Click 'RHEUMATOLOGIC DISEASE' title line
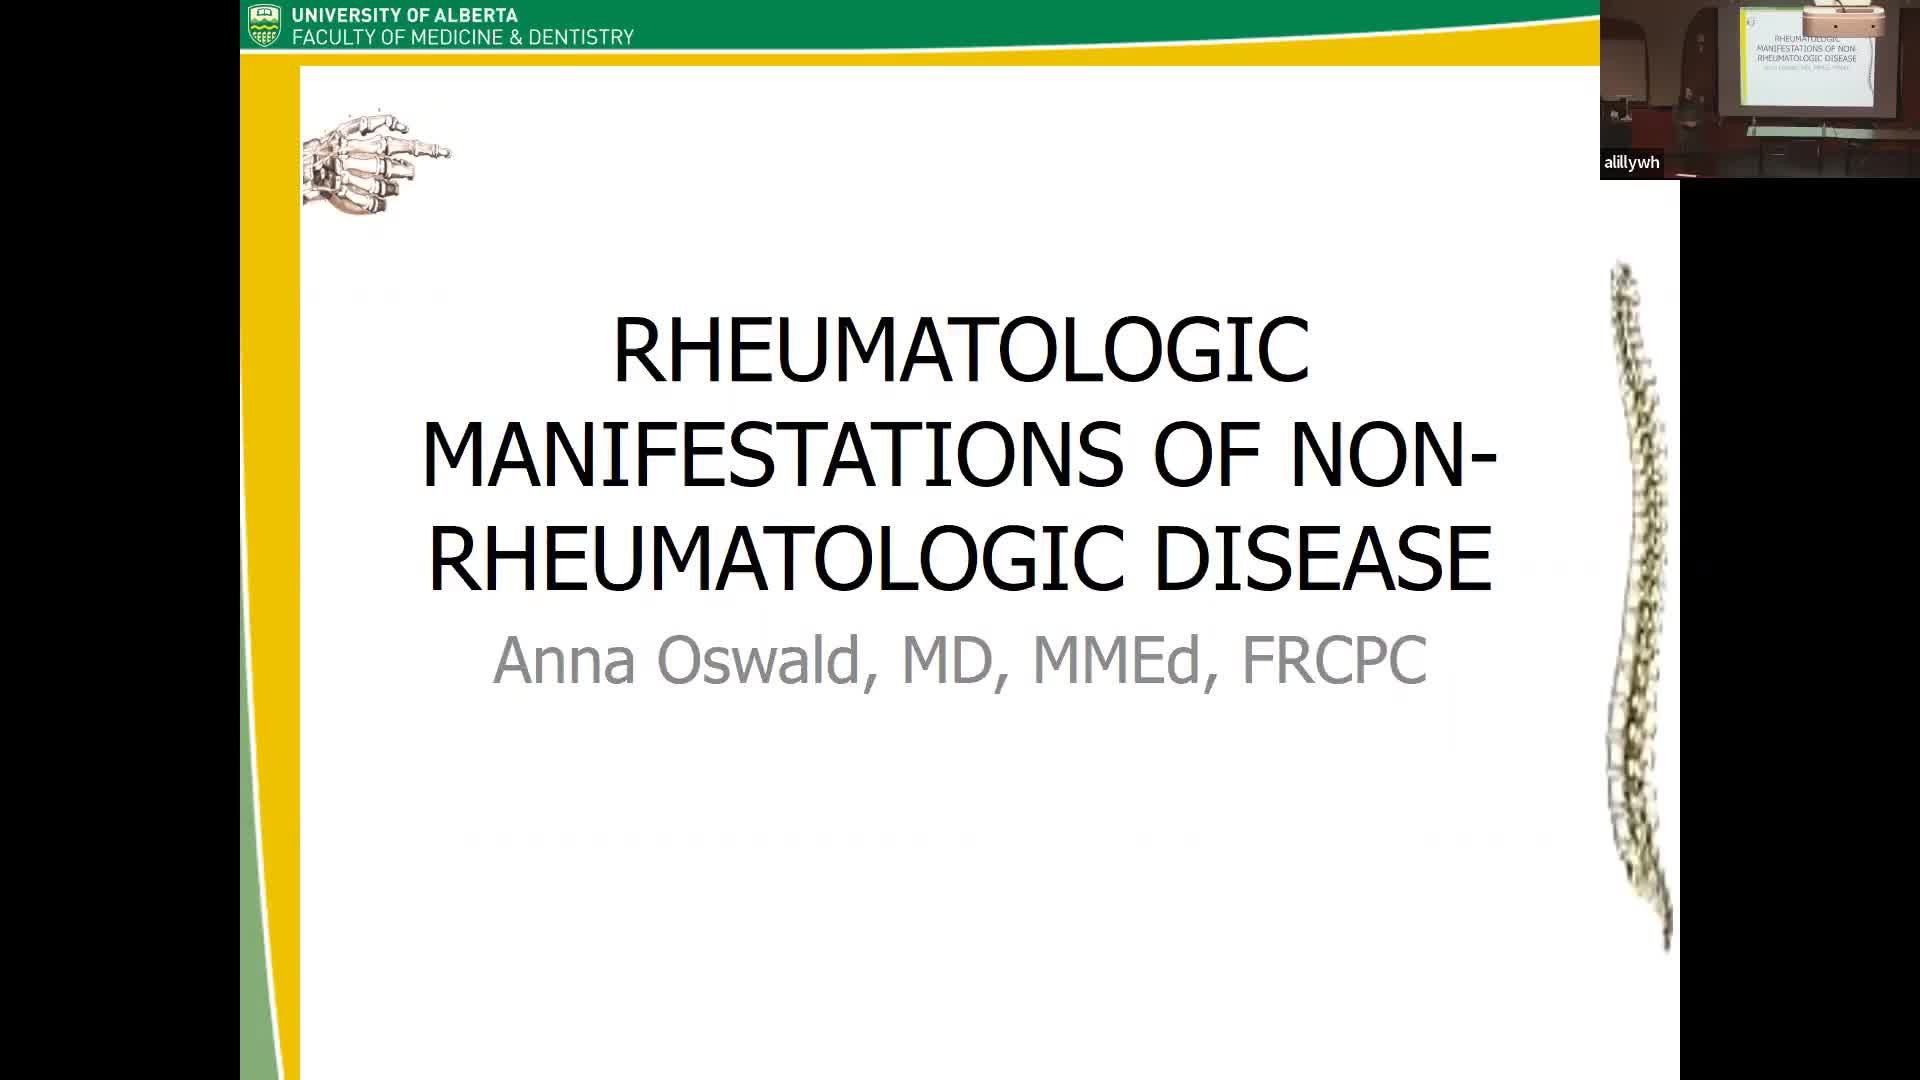Screen dimensions: 1920x1080 tap(960, 558)
